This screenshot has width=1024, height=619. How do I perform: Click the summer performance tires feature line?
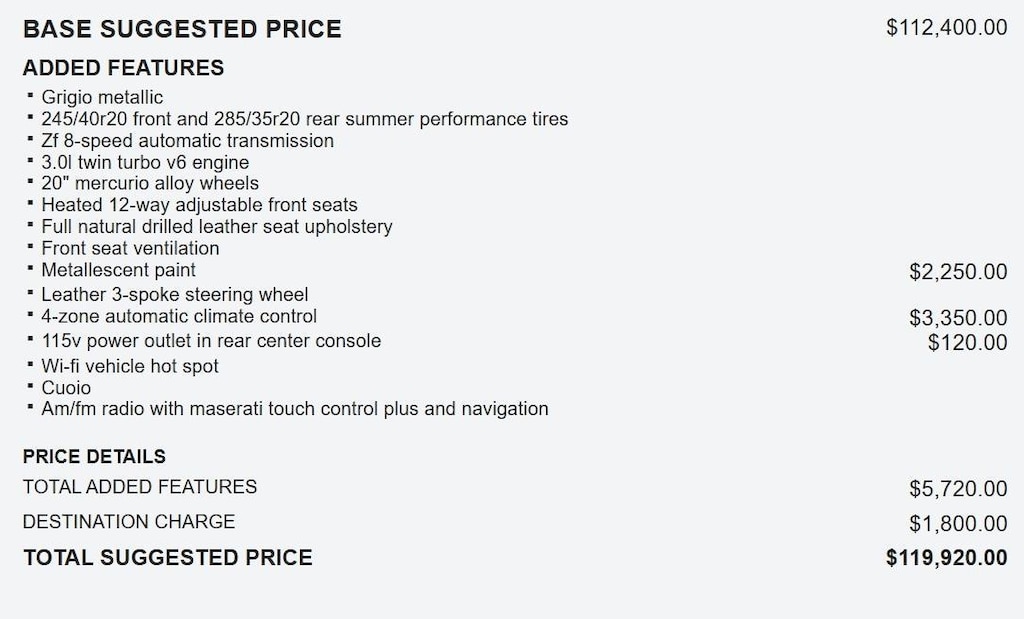click(x=304, y=119)
